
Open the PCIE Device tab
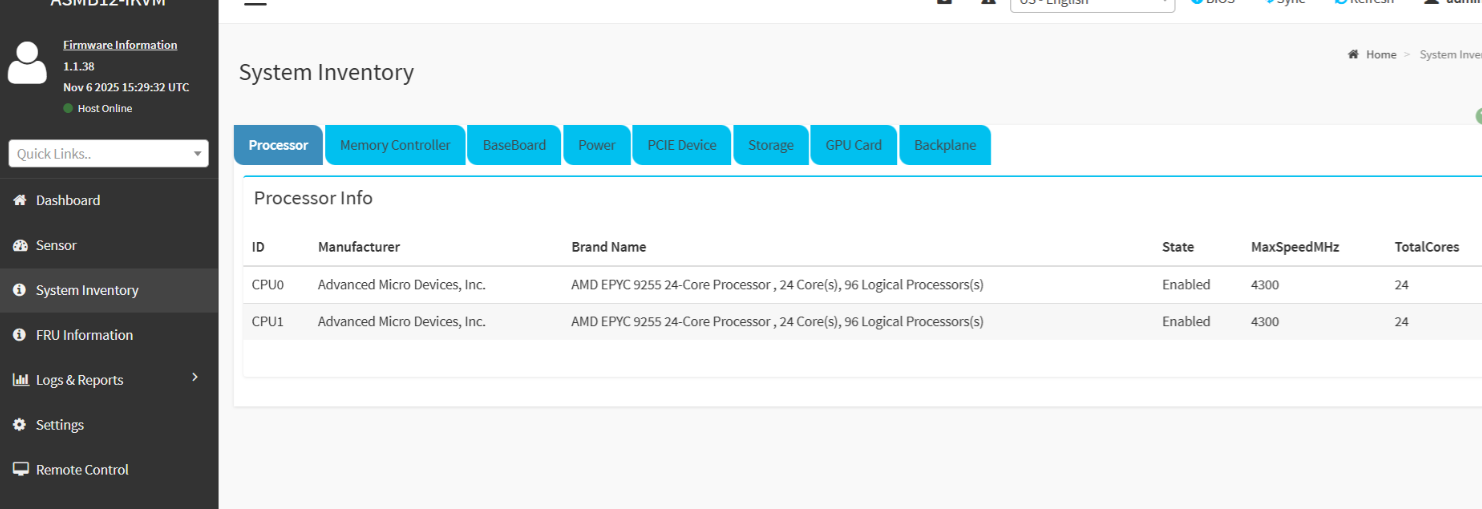click(x=681, y=145)
